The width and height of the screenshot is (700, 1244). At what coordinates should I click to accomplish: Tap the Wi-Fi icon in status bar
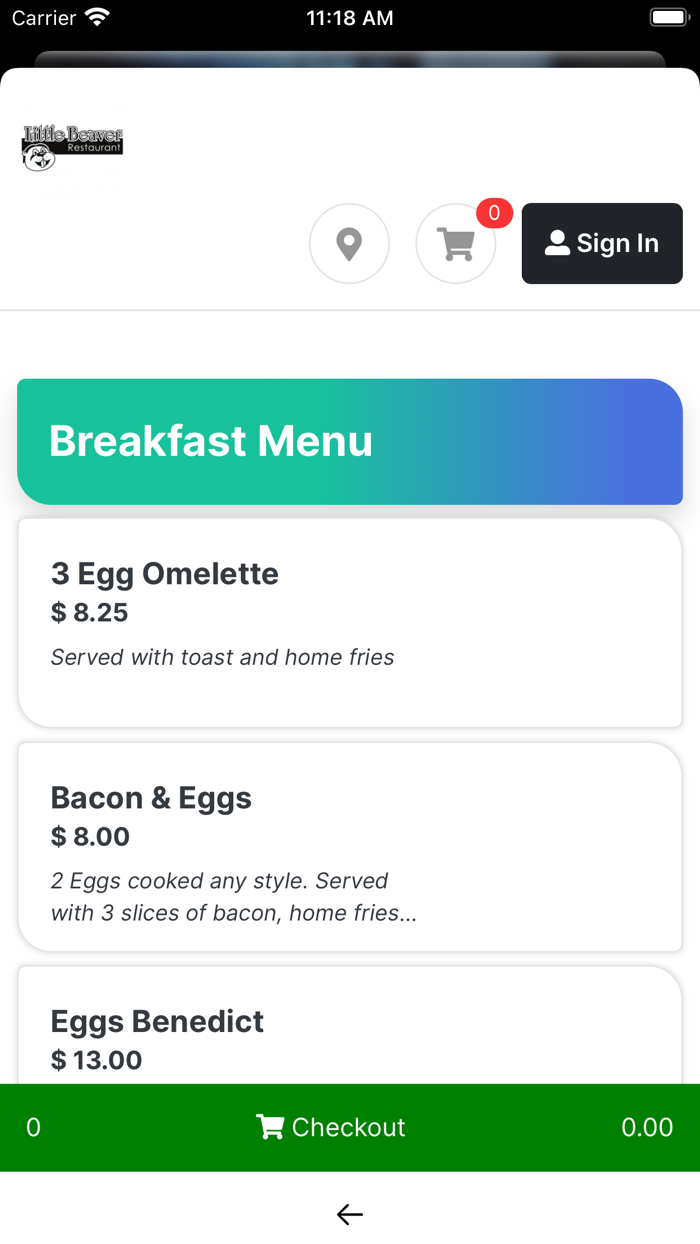pyautogui.click(x=97, y=18)
